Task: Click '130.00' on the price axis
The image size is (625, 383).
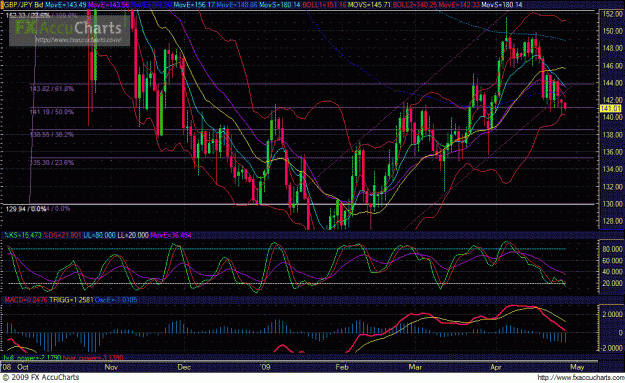Action: pos(612,204)
